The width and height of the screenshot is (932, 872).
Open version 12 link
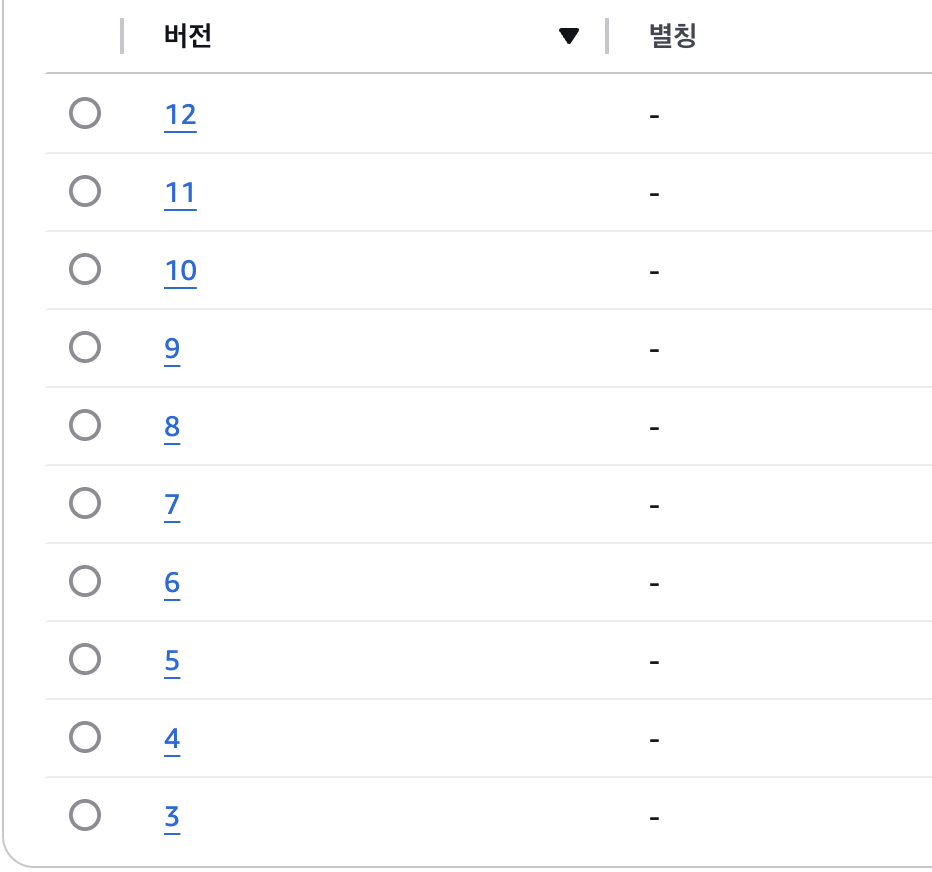click(180, 115)
